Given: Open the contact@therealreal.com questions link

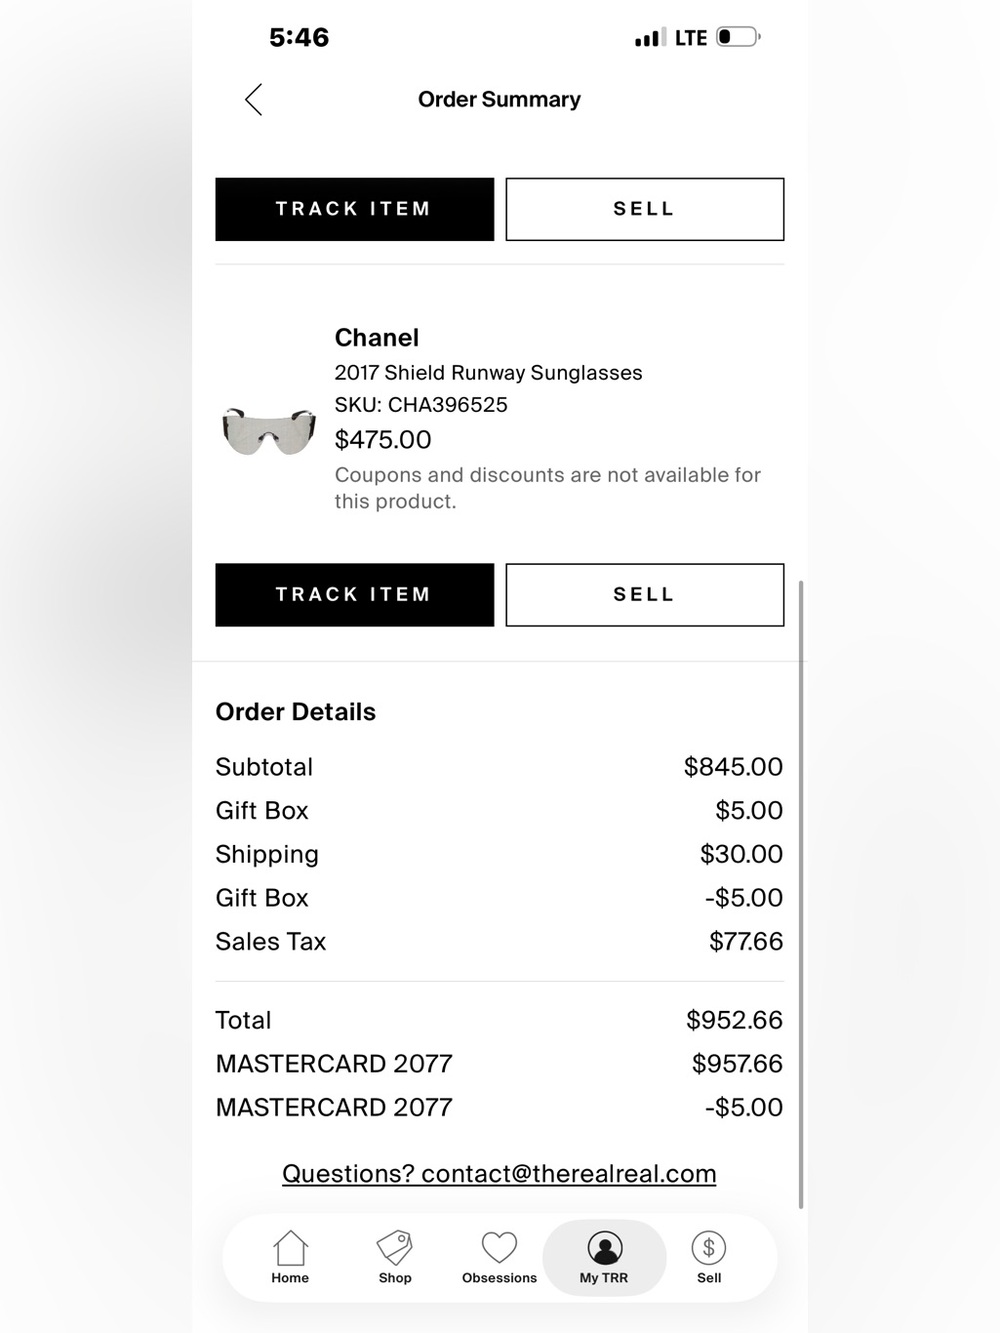Looking at the screenshot, I should [x=499, y=1174].
